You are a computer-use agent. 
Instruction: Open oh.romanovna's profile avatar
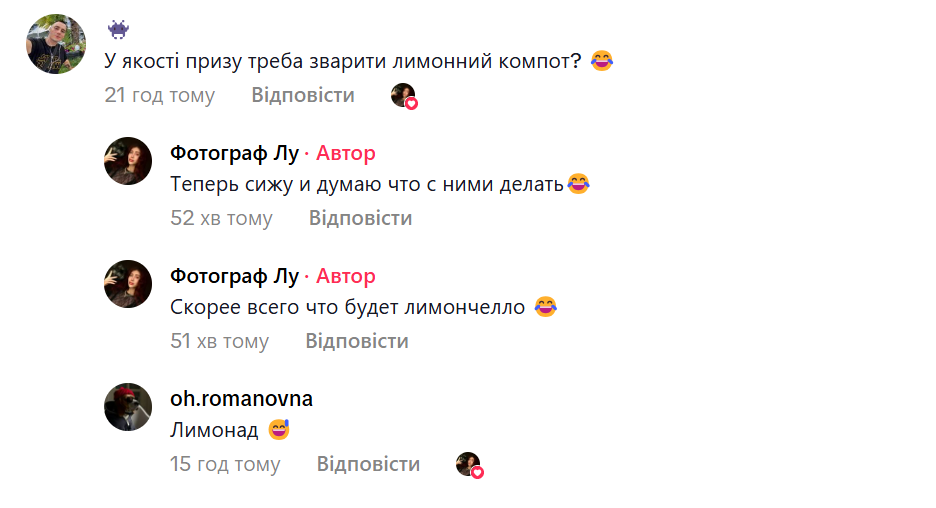click(x=128, y=407)
